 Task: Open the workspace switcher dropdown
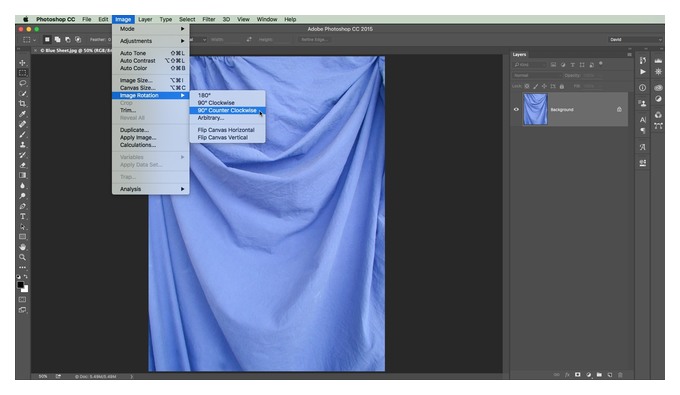pyautogui.click(x=635, y=39)
